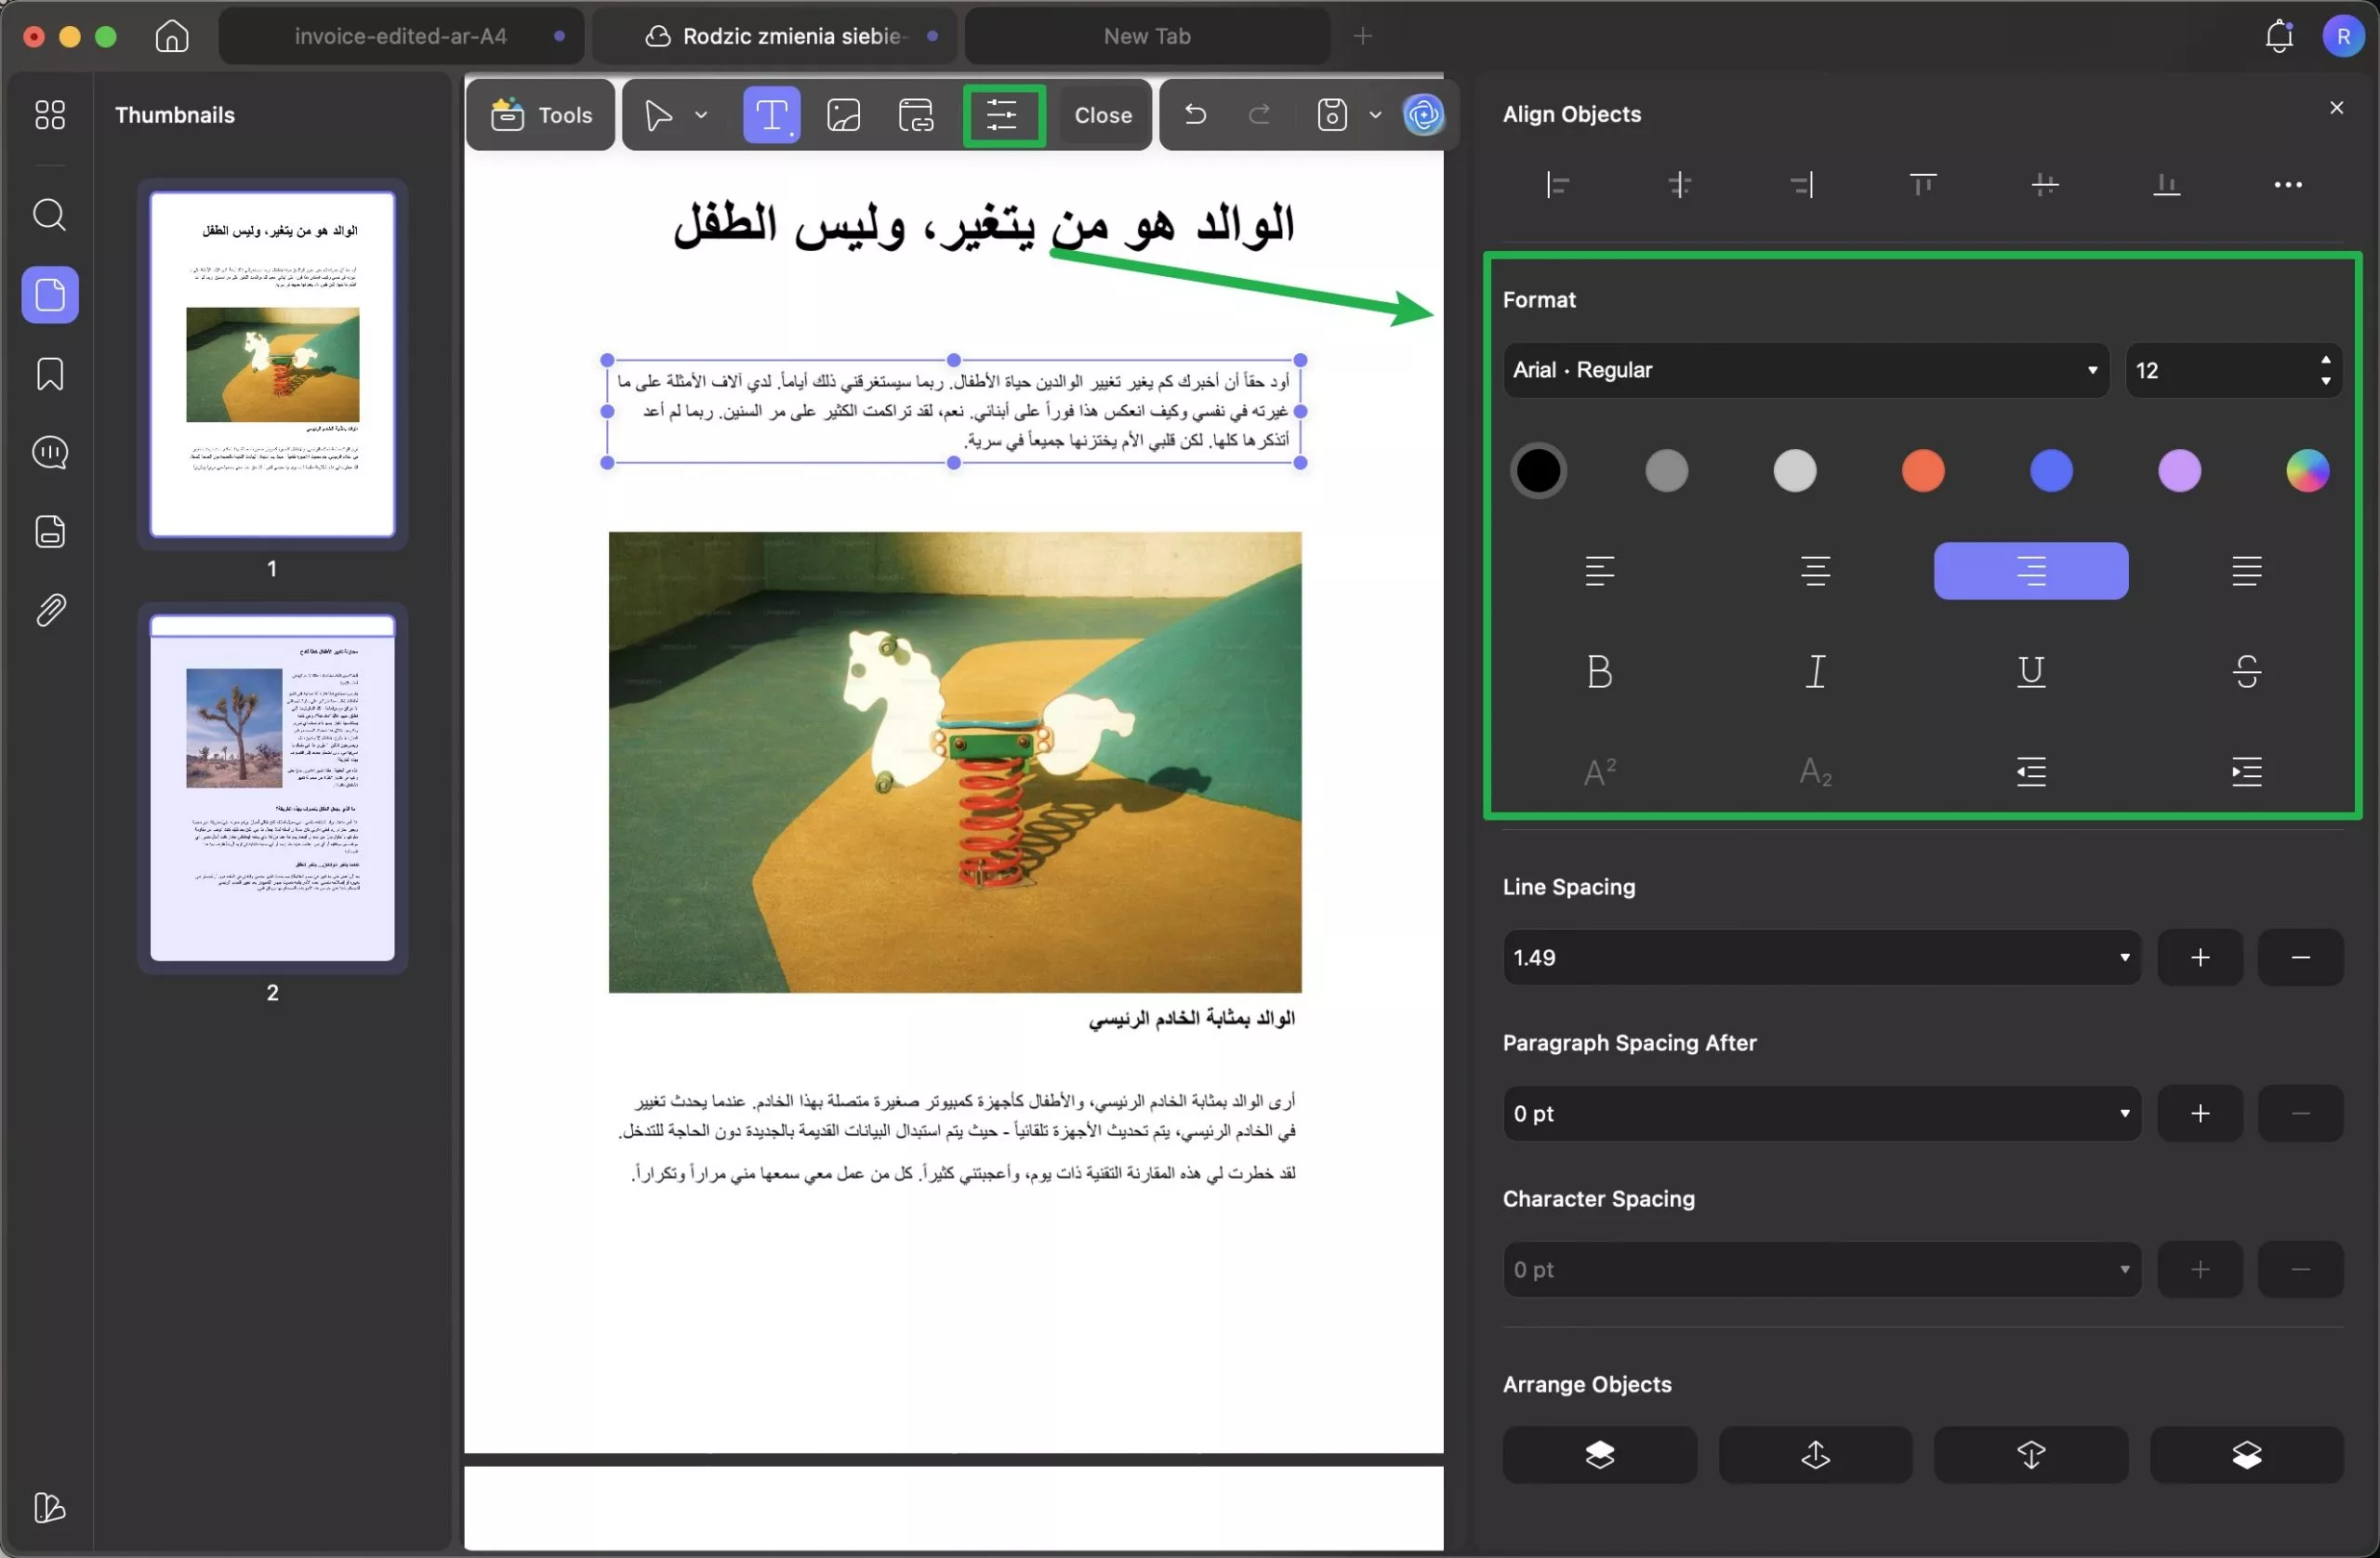Select the orange text color swatch
The image size is (2380, 1558).
coord(1921,471)
